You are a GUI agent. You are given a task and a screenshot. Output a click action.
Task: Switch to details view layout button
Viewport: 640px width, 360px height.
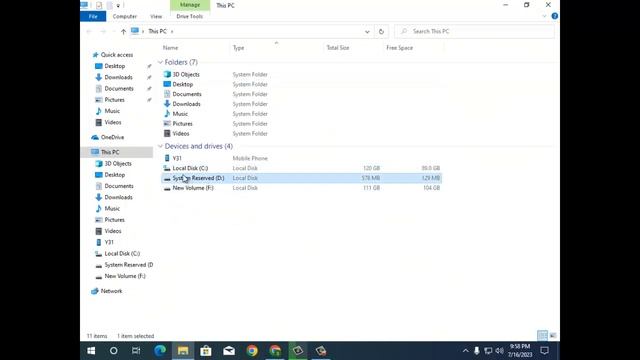click(x=542, y=336)
